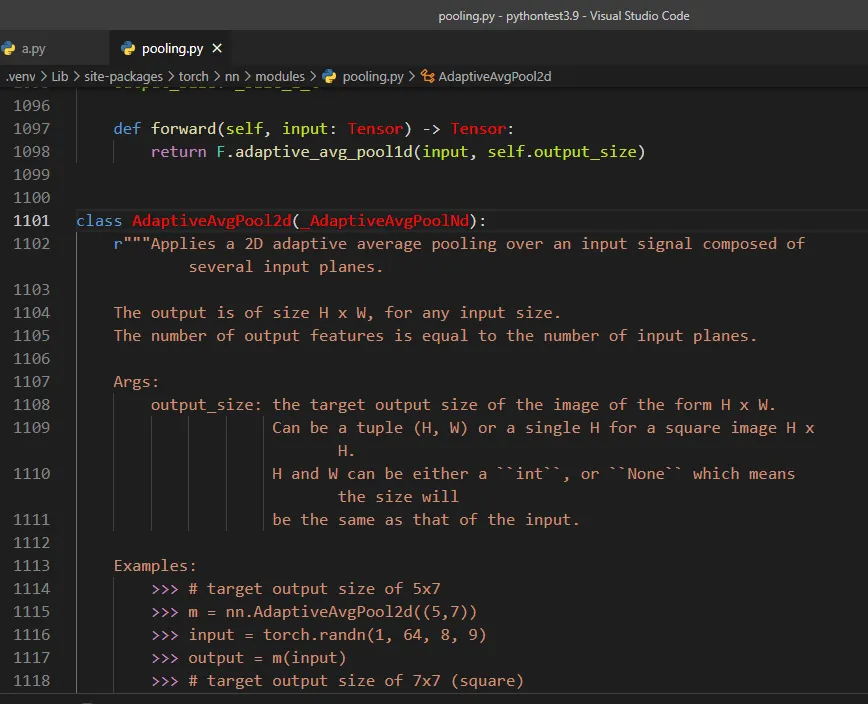Click line number 1101 in gutter

(32, 221)
